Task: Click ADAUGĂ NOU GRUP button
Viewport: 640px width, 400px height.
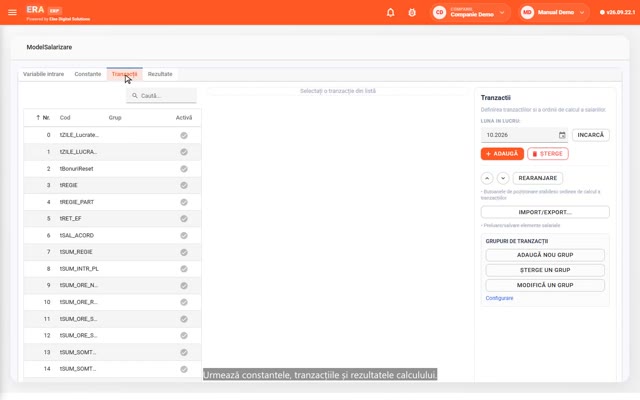Action: 545,255
